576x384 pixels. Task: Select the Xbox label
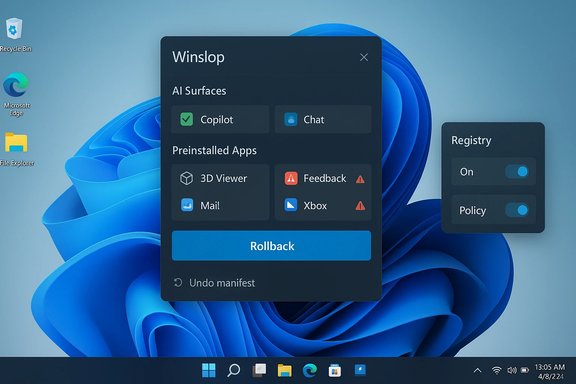pyautogui.click(x=315, y=205)
